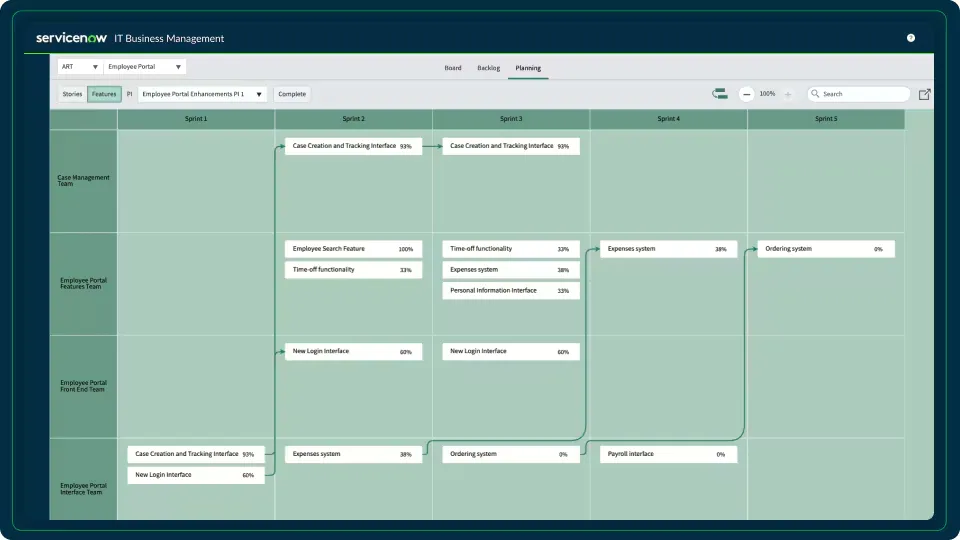960x540 pixels.
Task: Toggle the Stories view
Action: (x=72, y=94)
